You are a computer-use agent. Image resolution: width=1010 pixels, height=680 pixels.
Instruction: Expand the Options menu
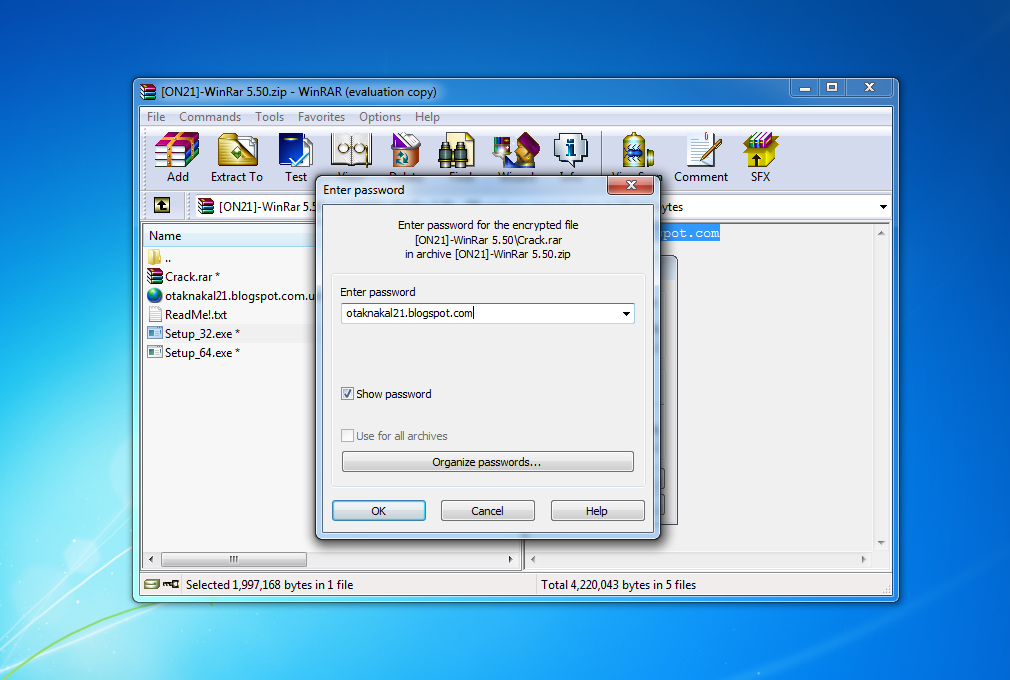(x=380, y=117)
